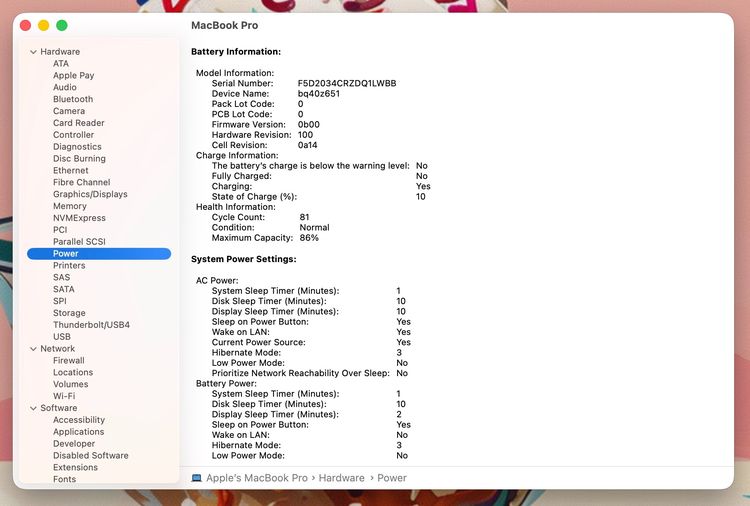750x506 pixels.
Task: Click device name bq40z651
Action: [x=319, y=94]
